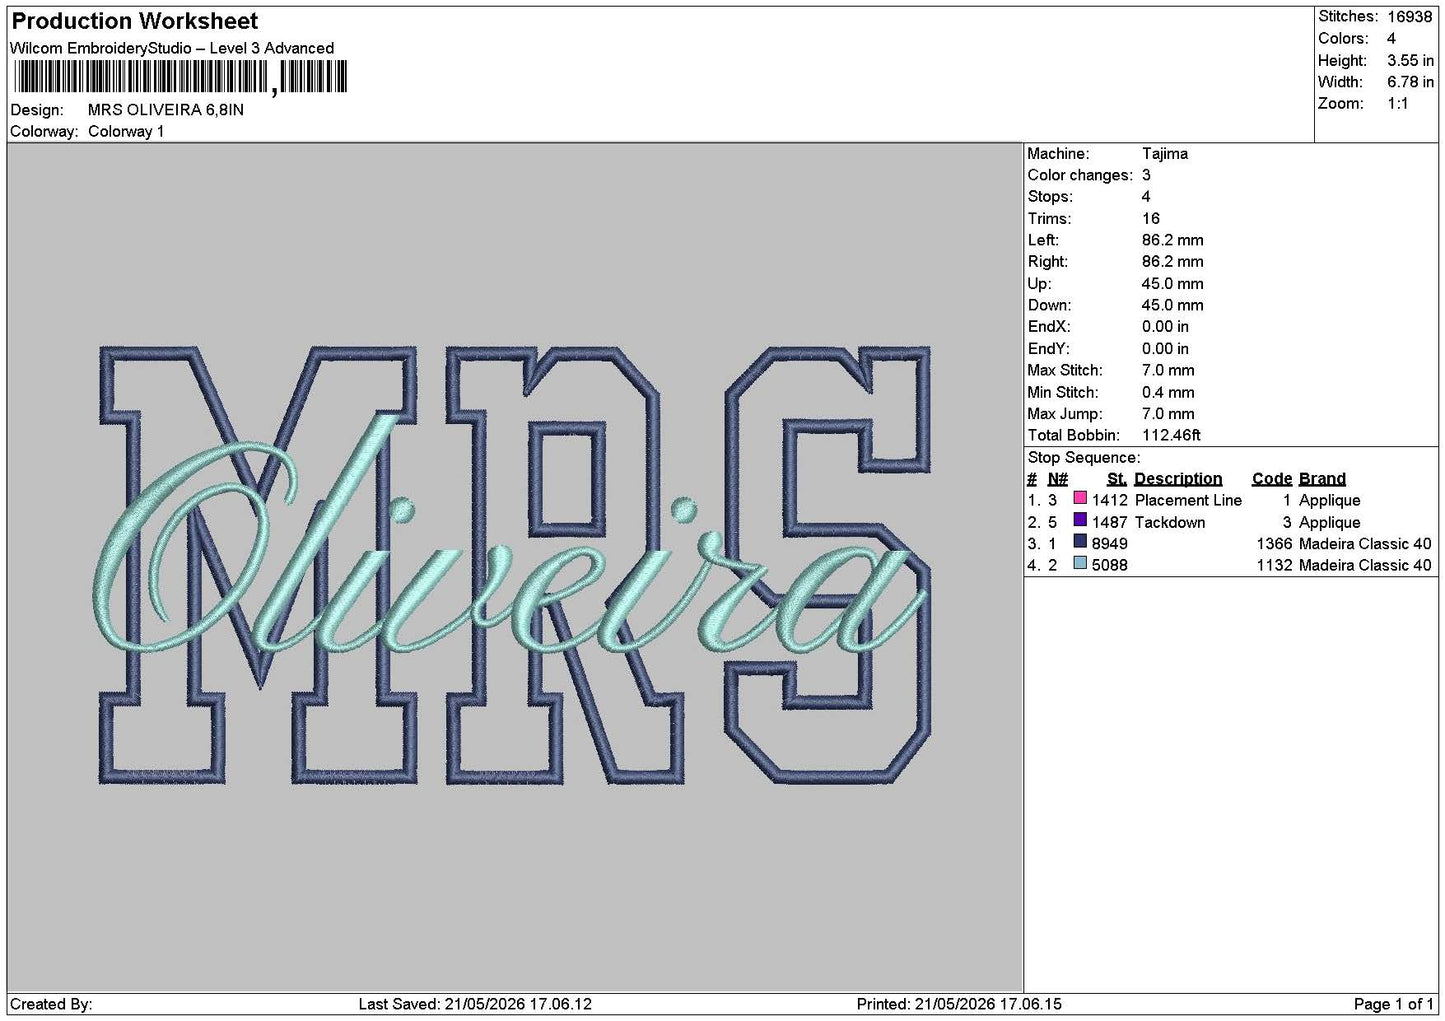Click 'Page 1 of 1' in the footer
This screenshot has height=1021, width=1445.
1393,1004
